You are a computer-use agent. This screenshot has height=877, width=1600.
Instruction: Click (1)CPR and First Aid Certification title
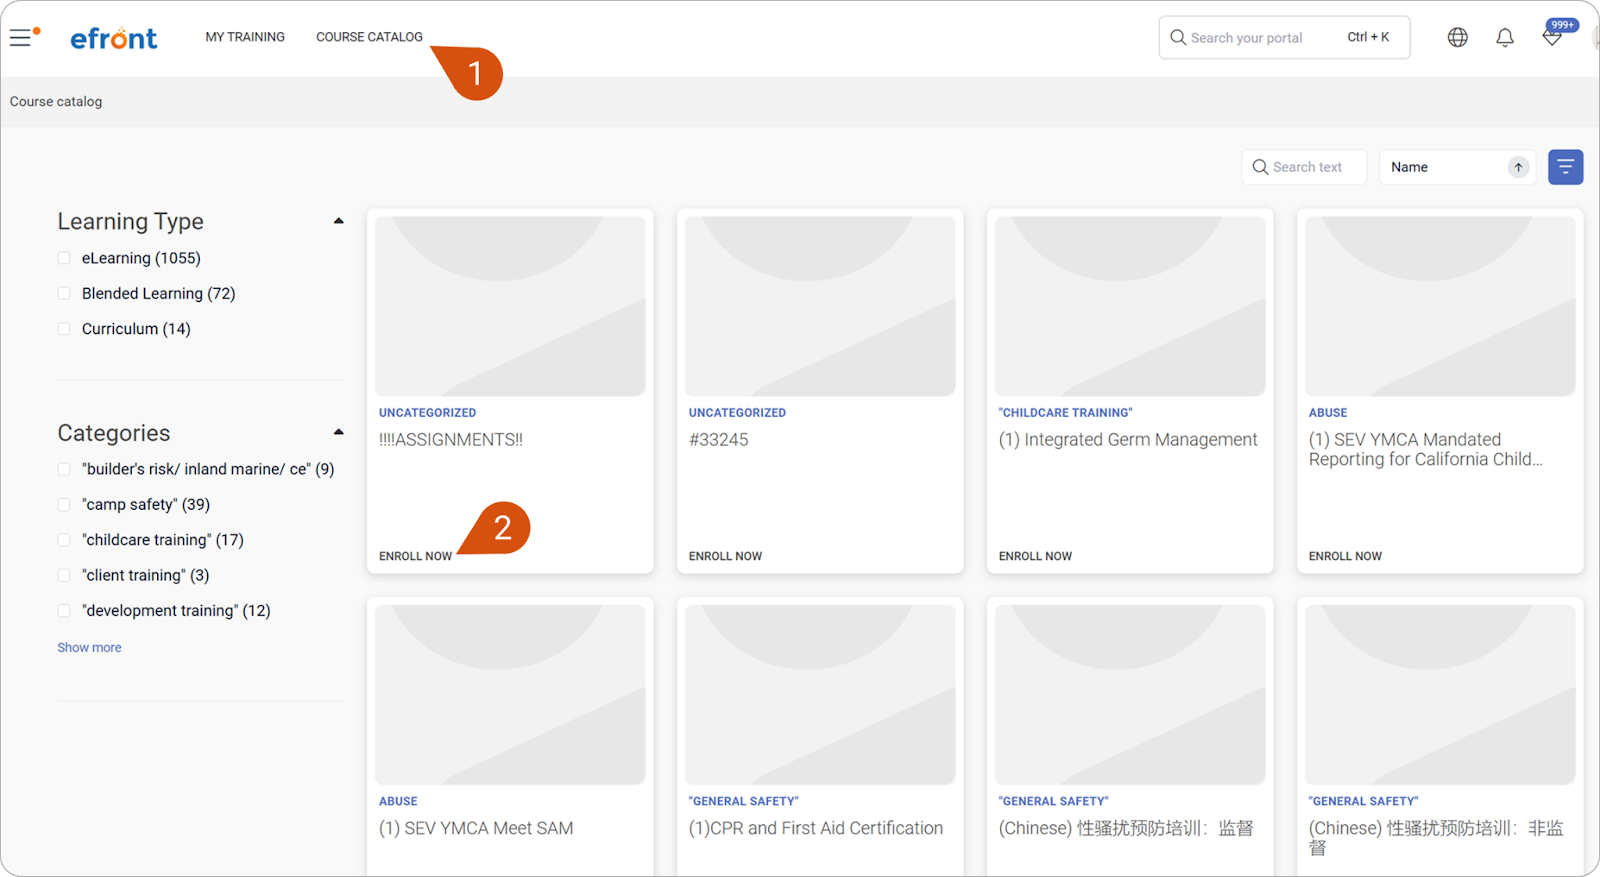(816, 828)
